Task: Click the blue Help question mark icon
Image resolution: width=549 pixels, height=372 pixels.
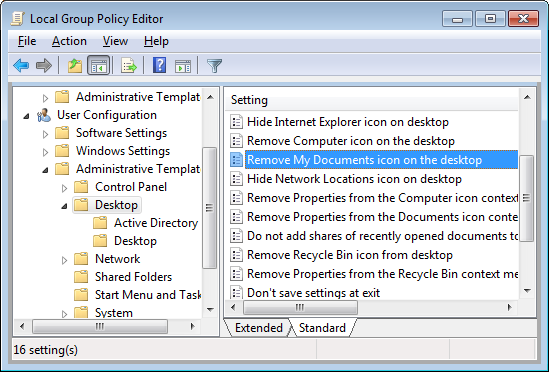Action: pos(159,65)
